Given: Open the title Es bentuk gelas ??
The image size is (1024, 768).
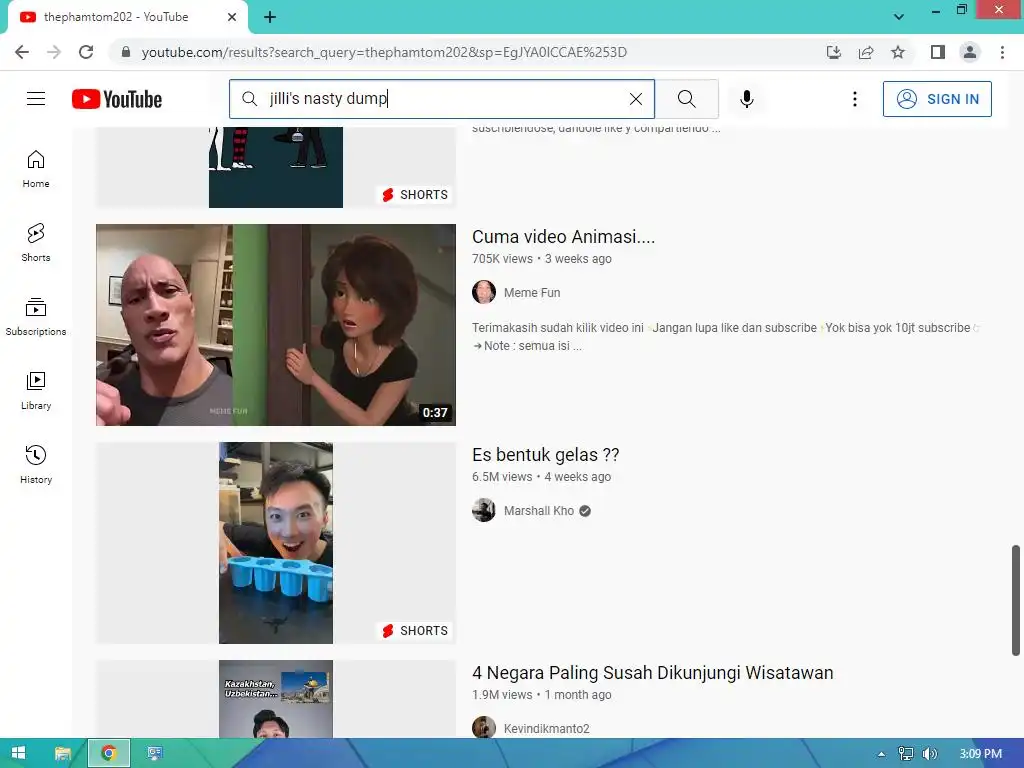Looking at the screenshot, I should click(545, 455).
